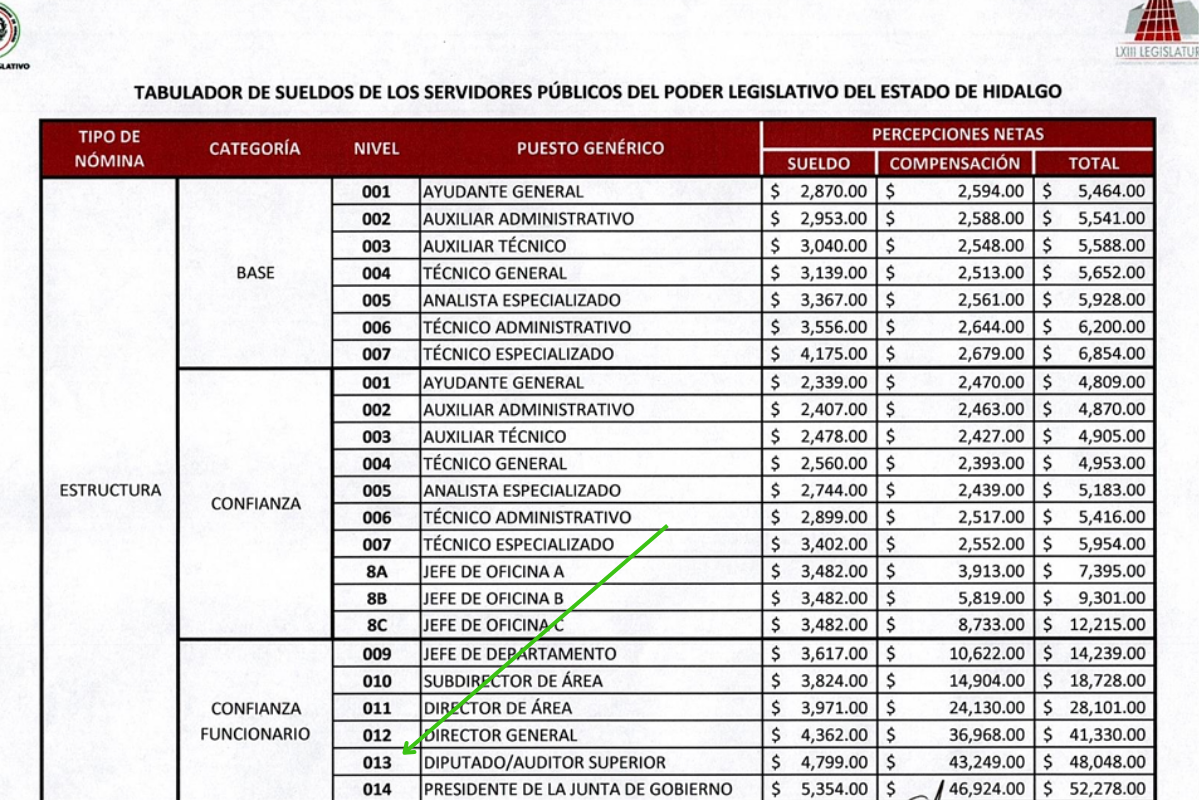Click the compensation value '36,968.00'
The image size is (1200, 800).
986,735
